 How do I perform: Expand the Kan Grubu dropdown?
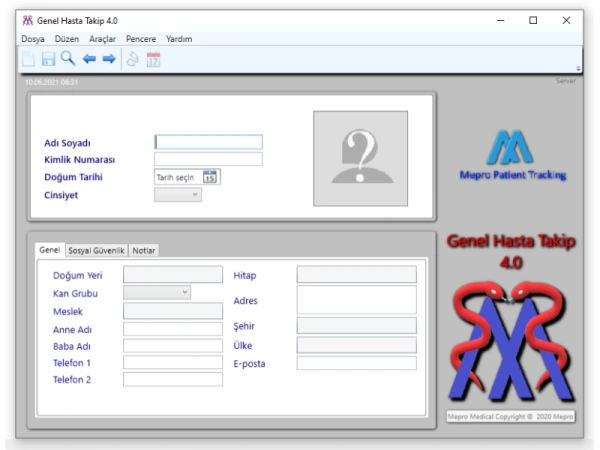point(157,292)
